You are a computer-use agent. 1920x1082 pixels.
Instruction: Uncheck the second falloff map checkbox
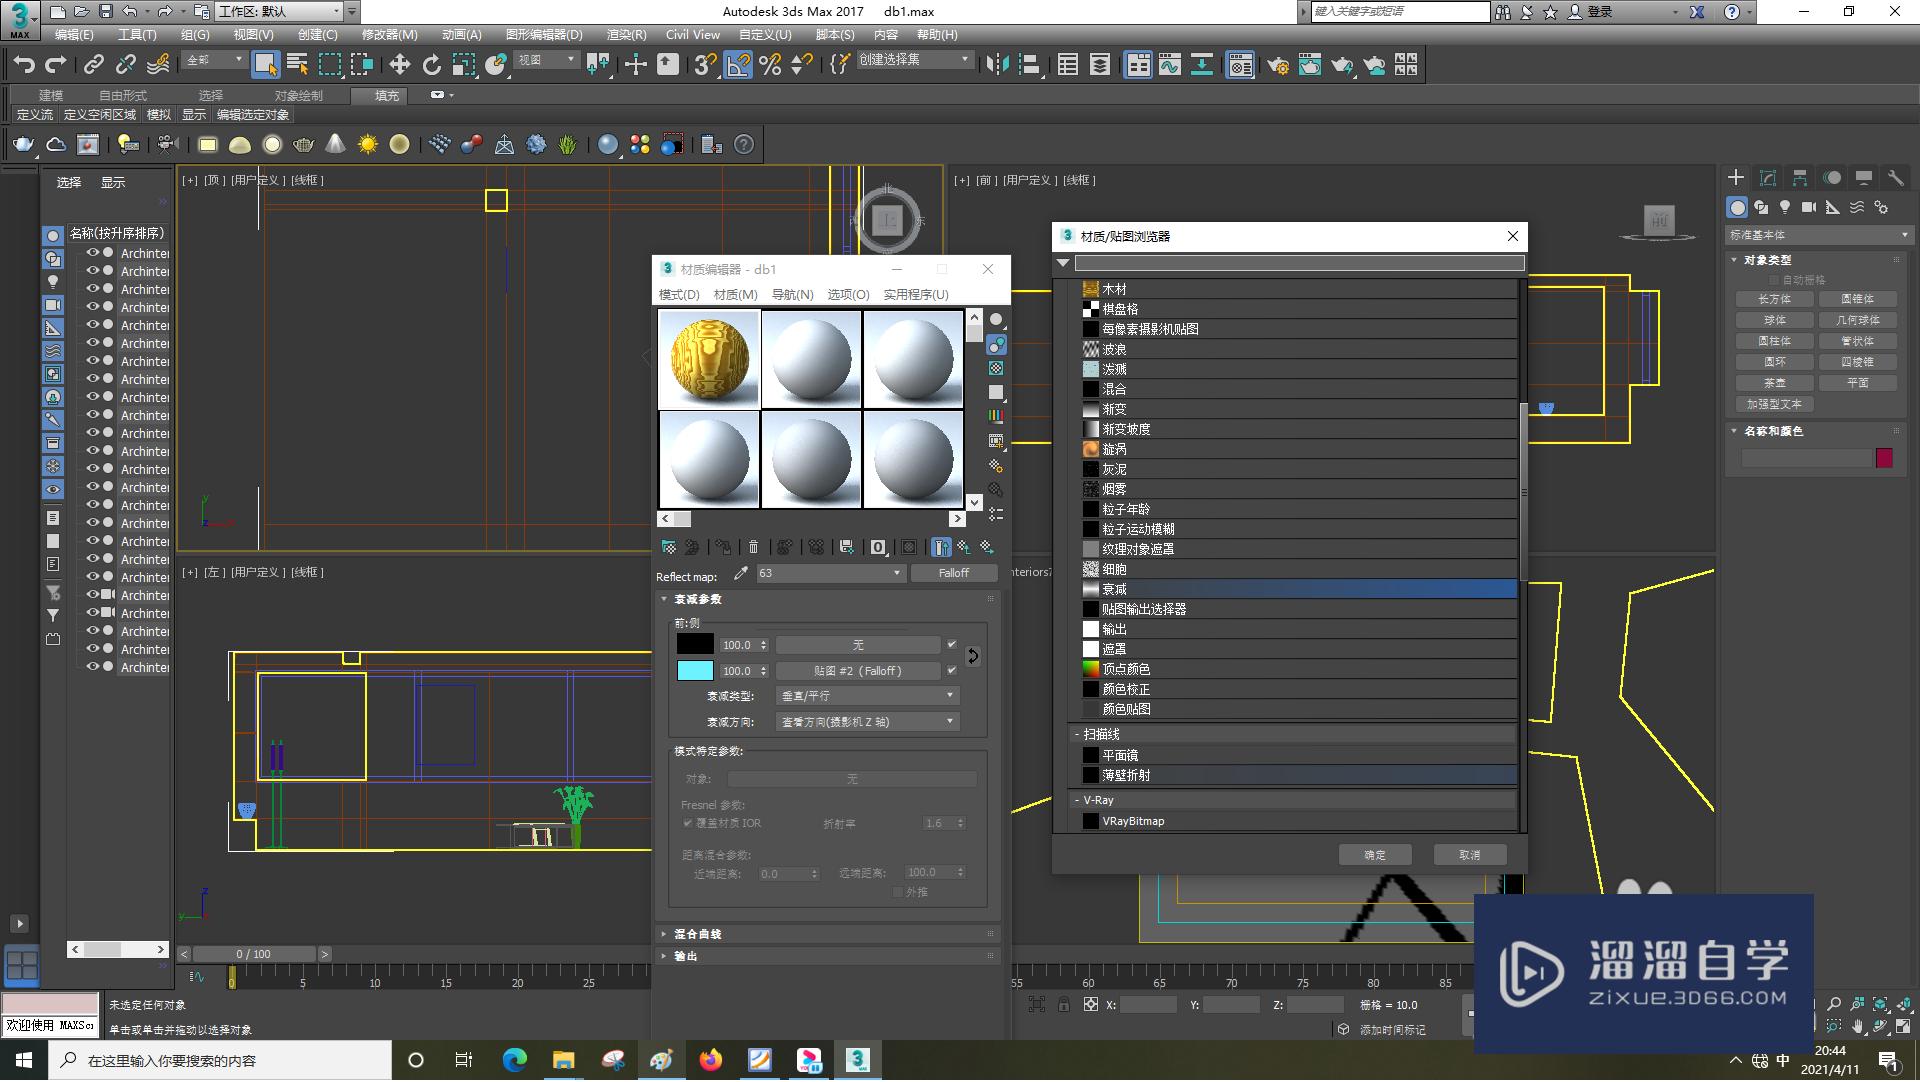[951, 671]
